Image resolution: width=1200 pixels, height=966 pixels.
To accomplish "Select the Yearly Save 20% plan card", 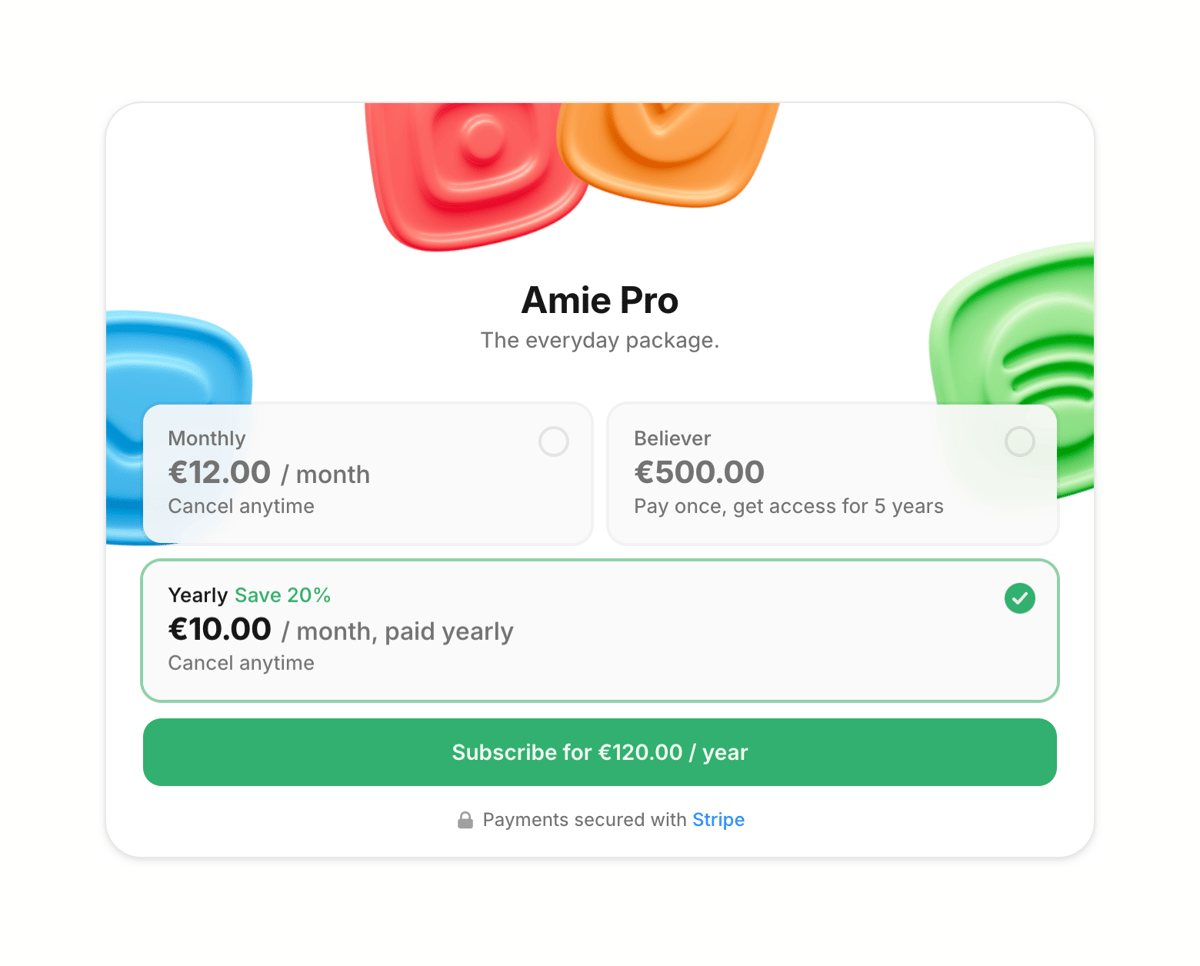I will (600, 630).
